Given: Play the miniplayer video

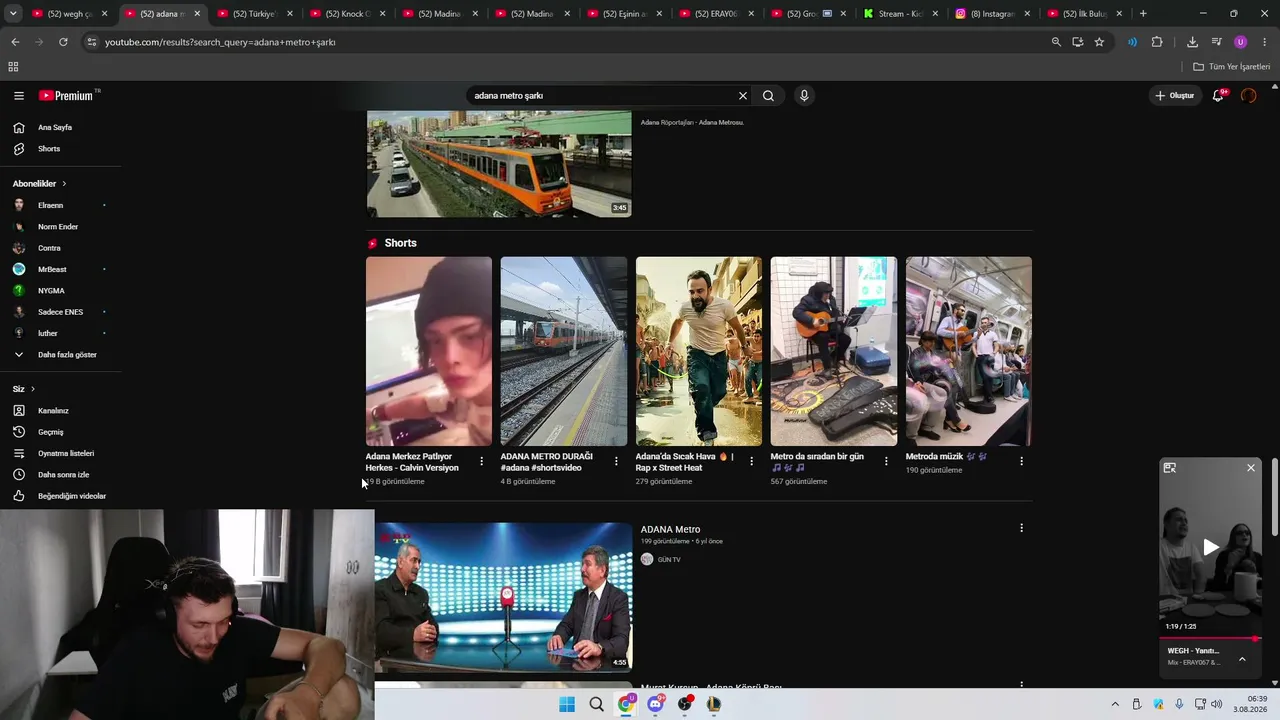Looking at the screenshot, I should (1211, 547).
